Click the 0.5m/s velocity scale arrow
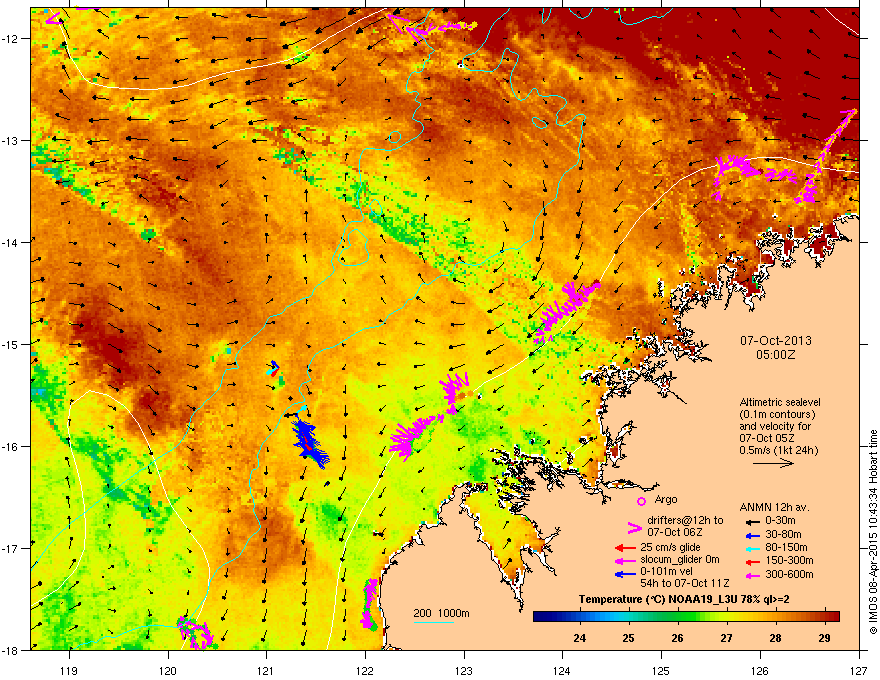 tap(773, 463)
